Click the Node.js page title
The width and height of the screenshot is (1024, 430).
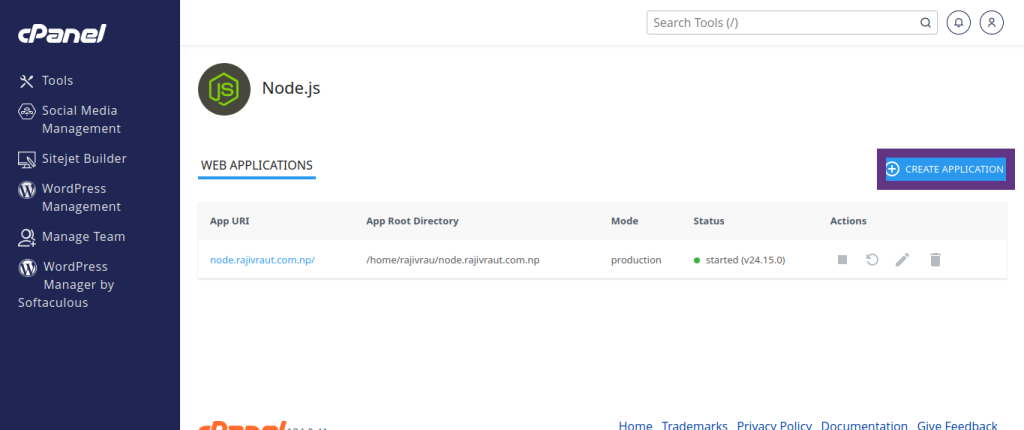[x=291, y=88]
